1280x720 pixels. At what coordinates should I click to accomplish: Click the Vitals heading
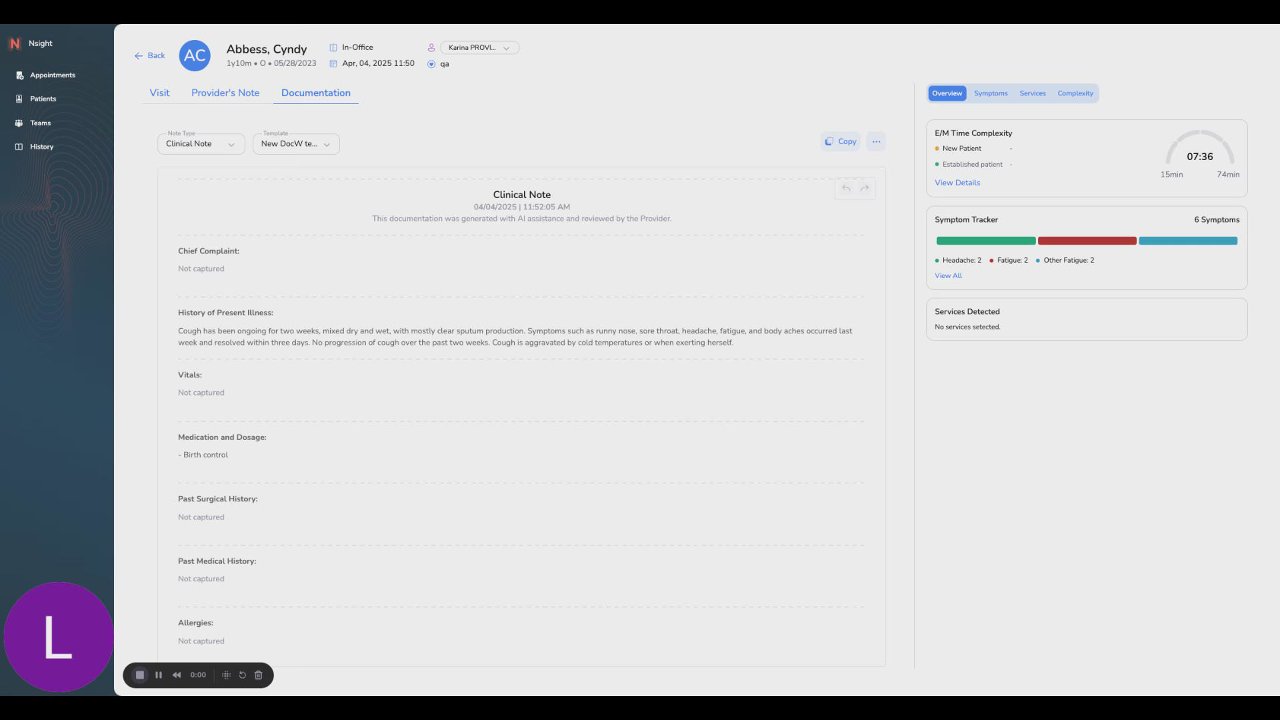[190, 375]
